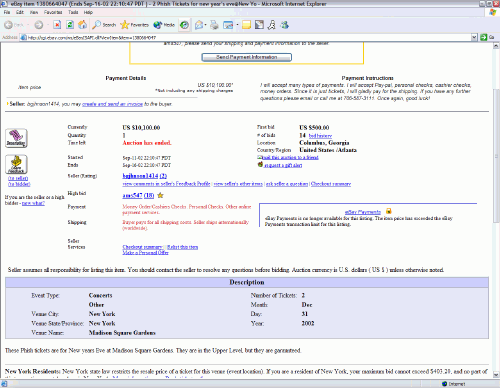Click the (to bidder) feedback link

click(x=19, y=184)
